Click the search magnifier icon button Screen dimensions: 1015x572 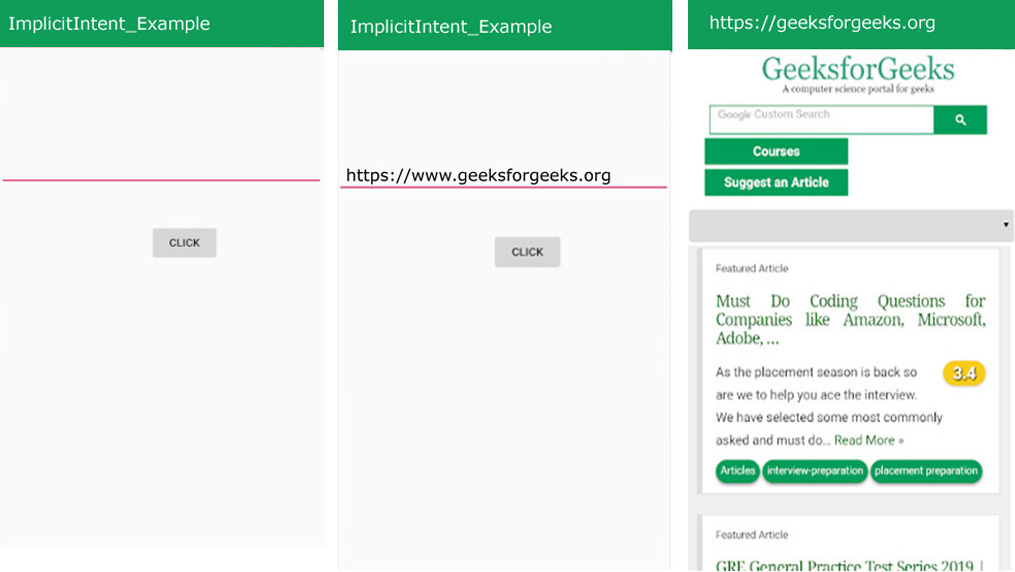[x=960, y=120]
